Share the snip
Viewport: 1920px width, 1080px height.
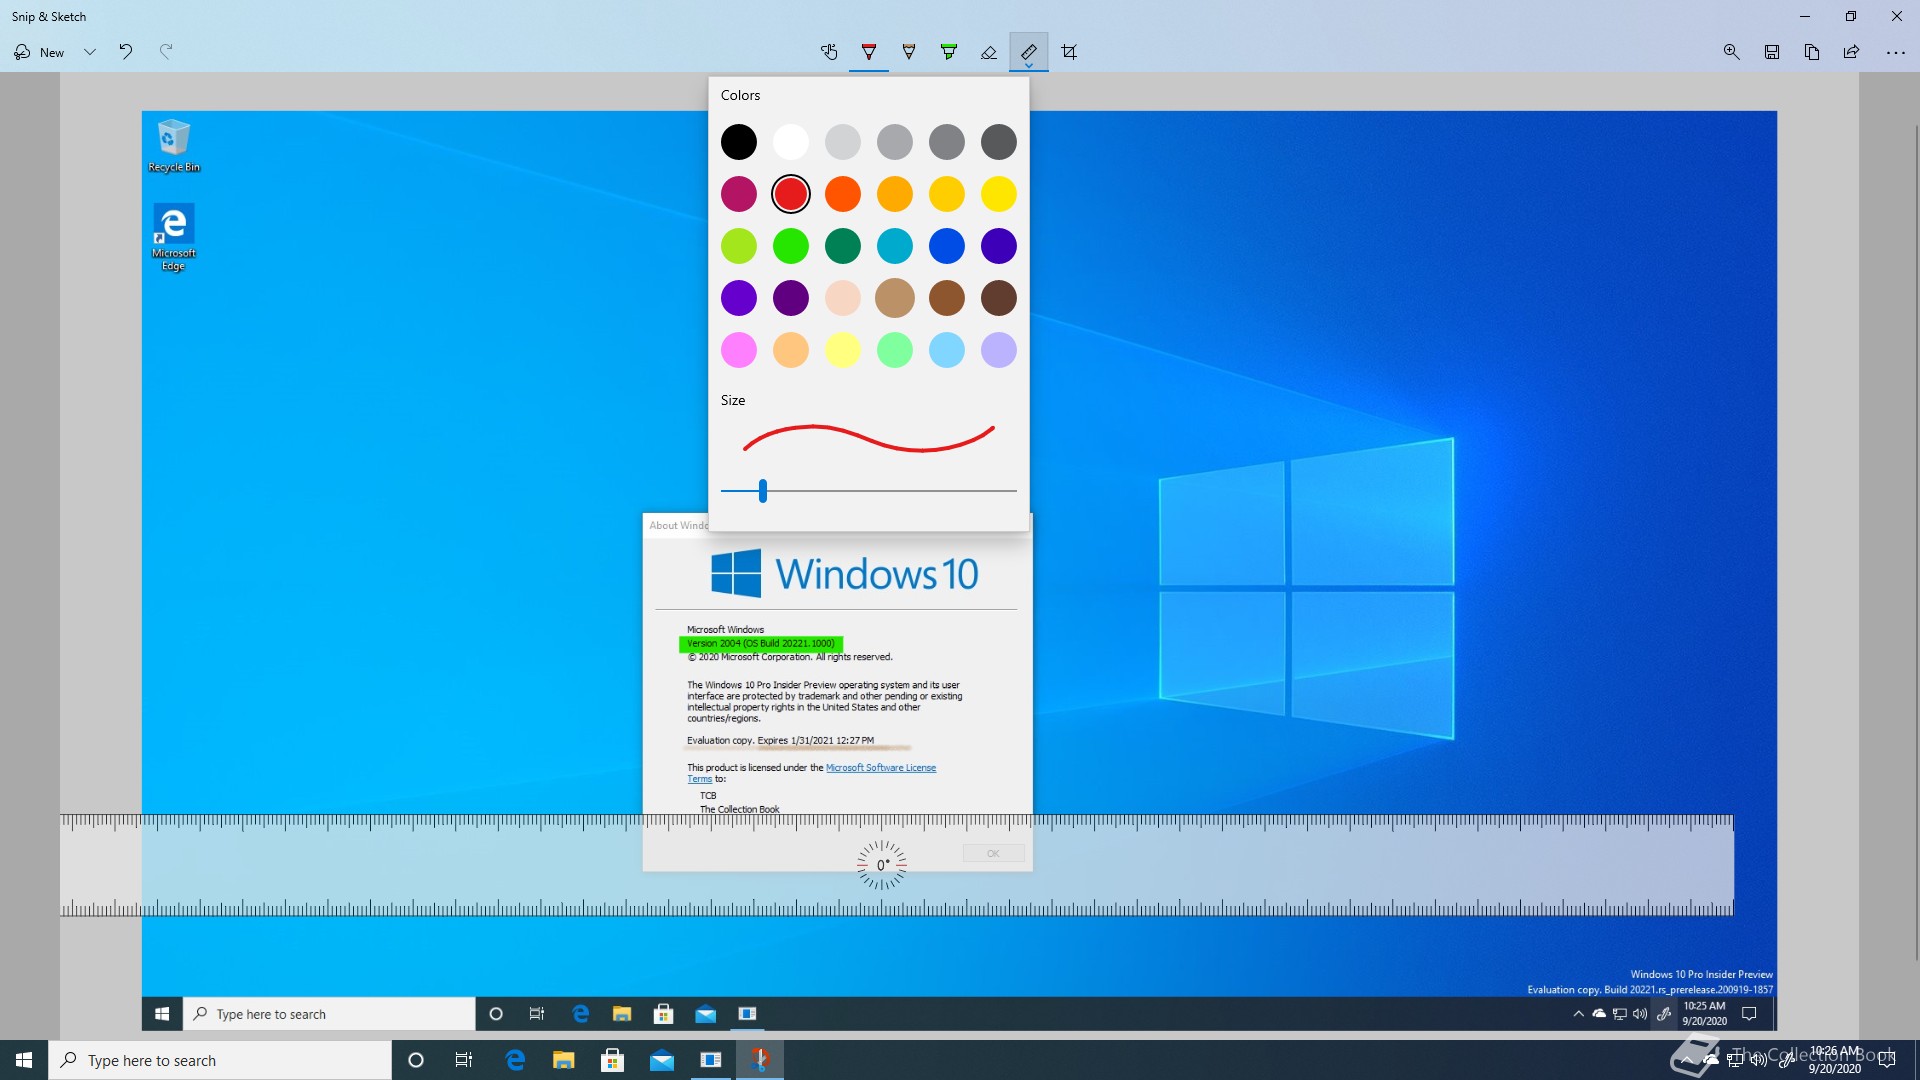[1852, 52]
